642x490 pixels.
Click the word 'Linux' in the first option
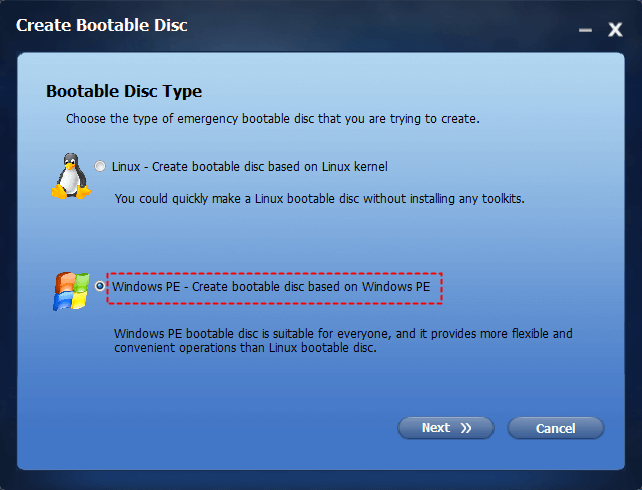pos(126,167)
